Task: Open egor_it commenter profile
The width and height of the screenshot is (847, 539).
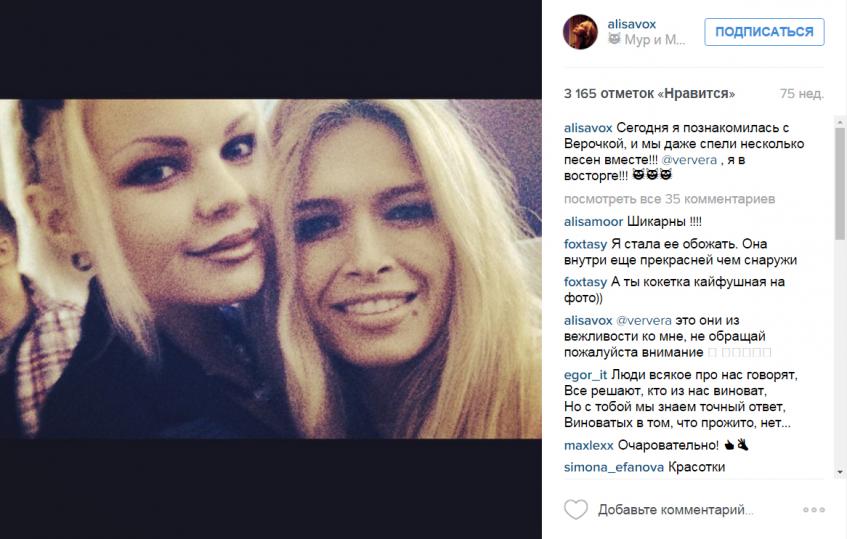Action: click(586, 375)
